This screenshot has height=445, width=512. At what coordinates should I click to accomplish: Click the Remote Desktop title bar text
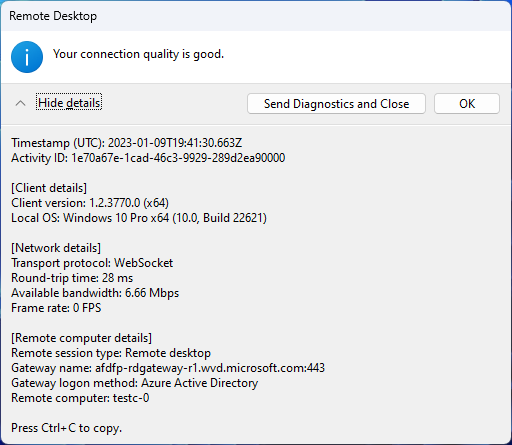(53, 16)
